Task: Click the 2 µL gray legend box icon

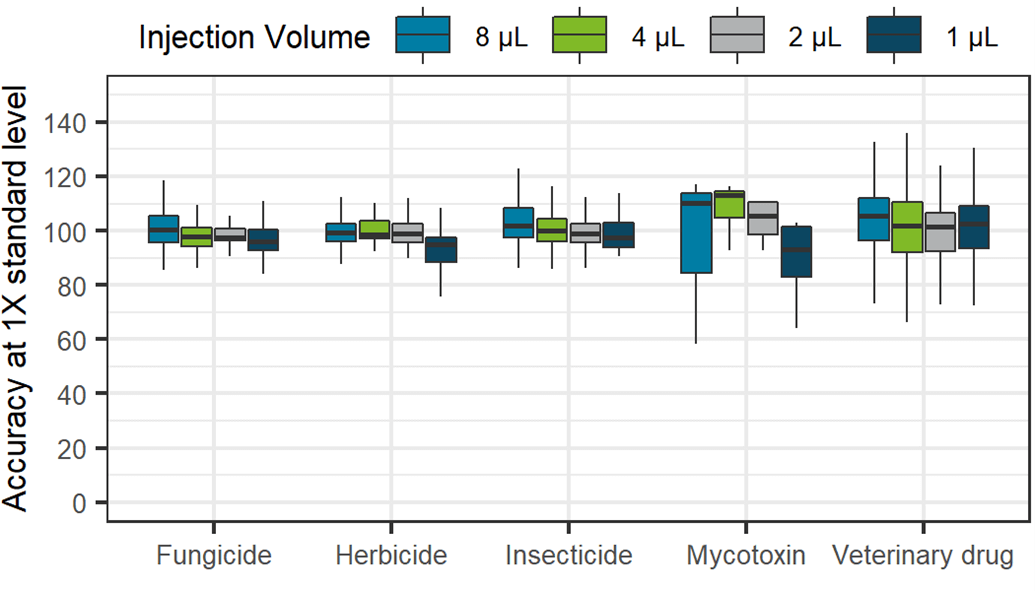Action: click(737, 34)
